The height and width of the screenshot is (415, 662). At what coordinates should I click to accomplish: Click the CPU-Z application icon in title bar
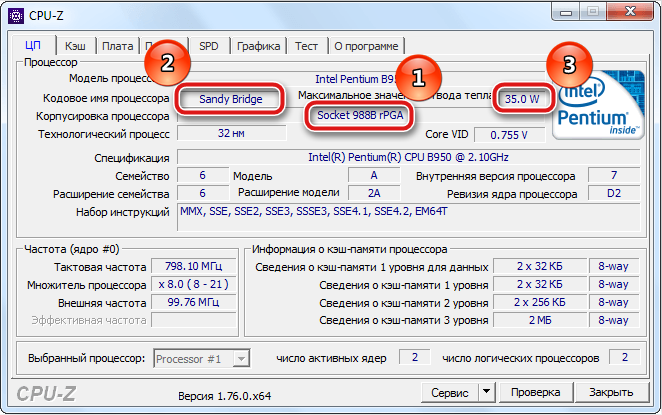tap(16, 16)
